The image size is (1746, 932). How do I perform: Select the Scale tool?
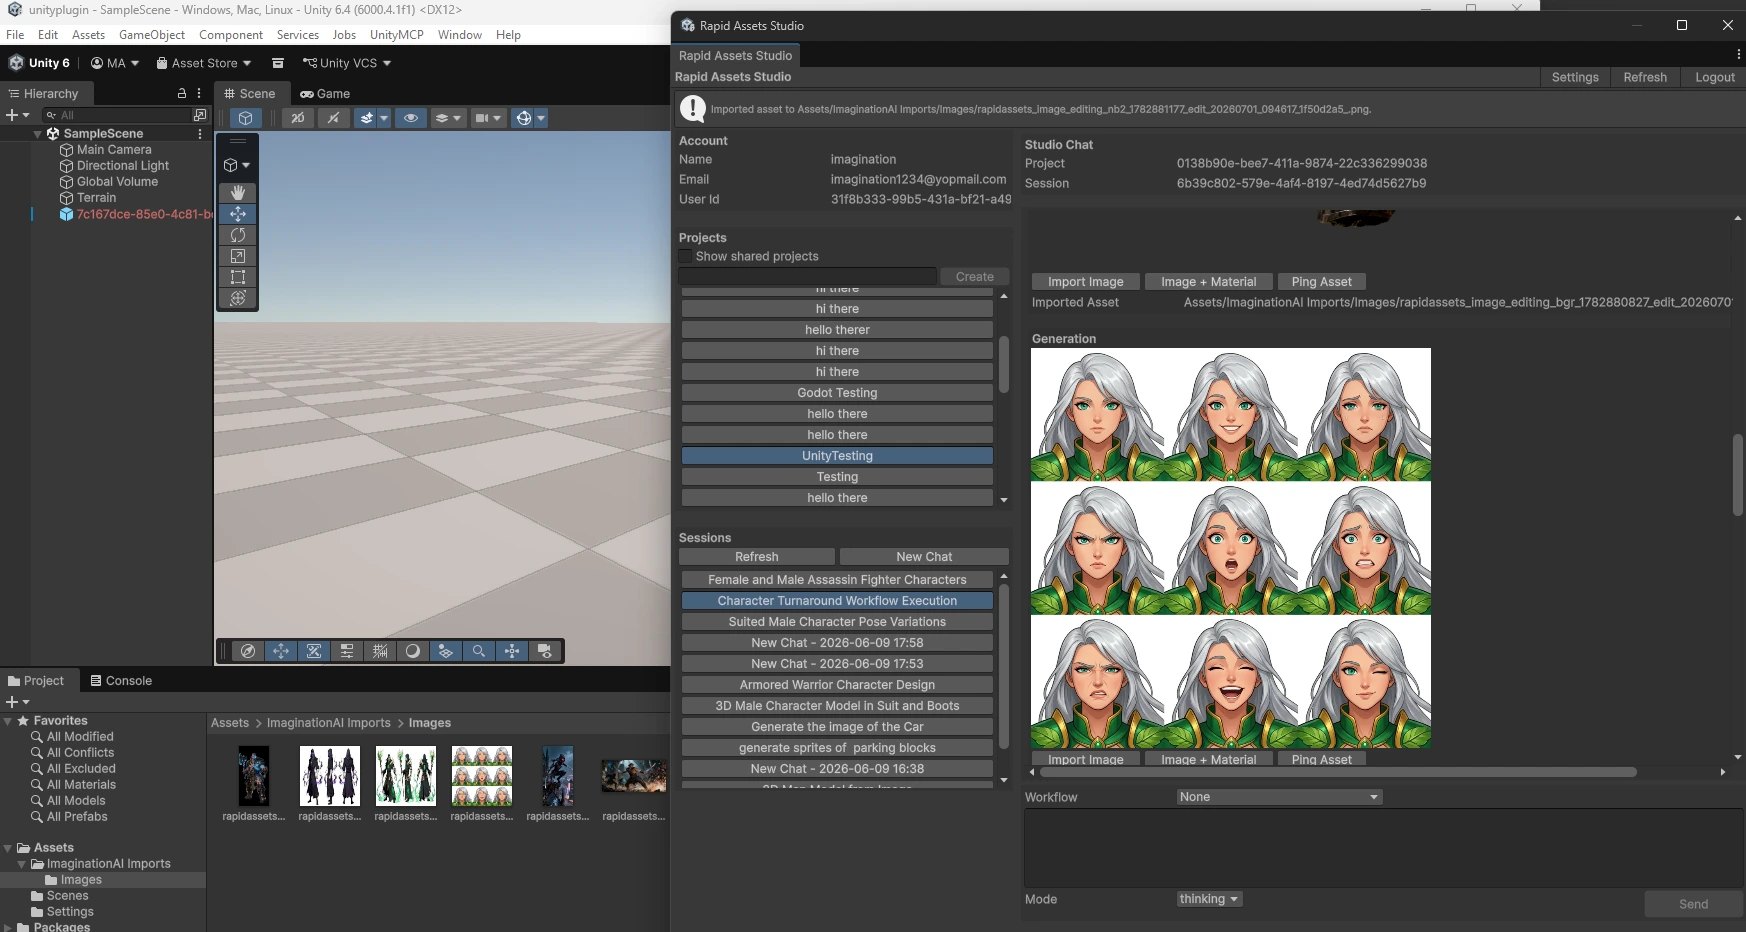[x=238, y=255]
